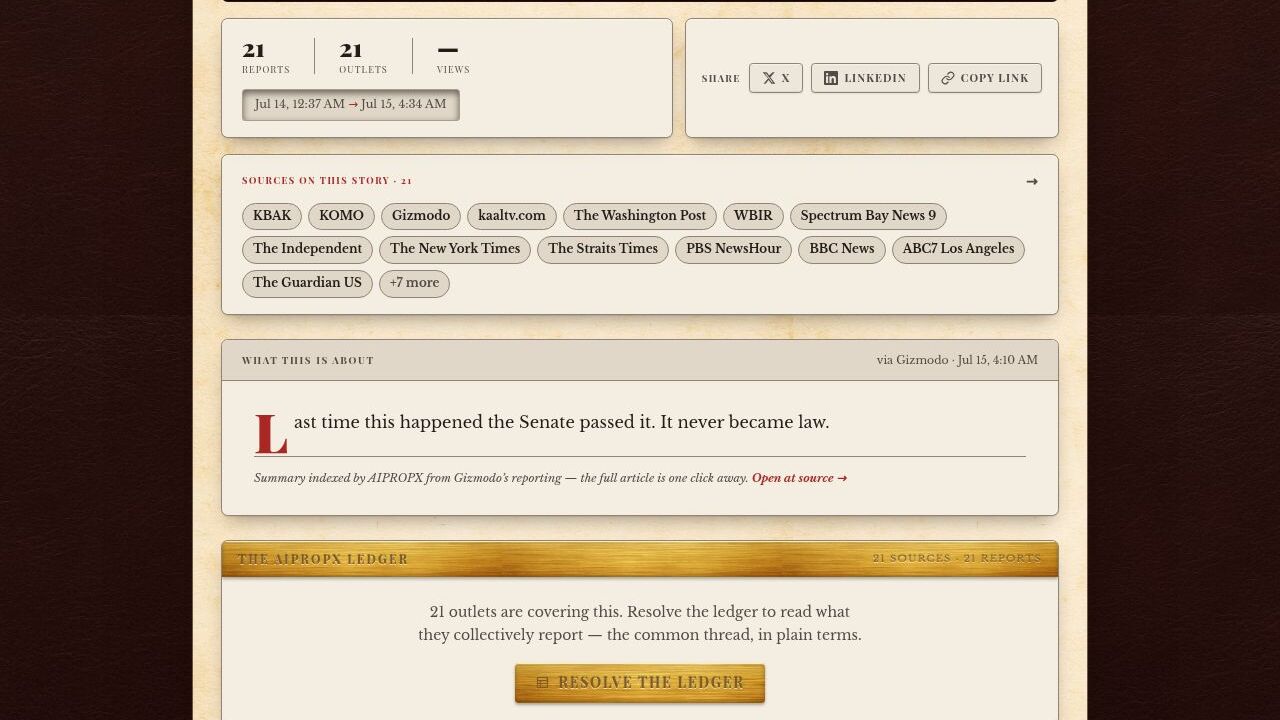Click the date range Jul 14 to Jul 15
The width and height of the screenshot is (1280, 720).
point(351,105)
